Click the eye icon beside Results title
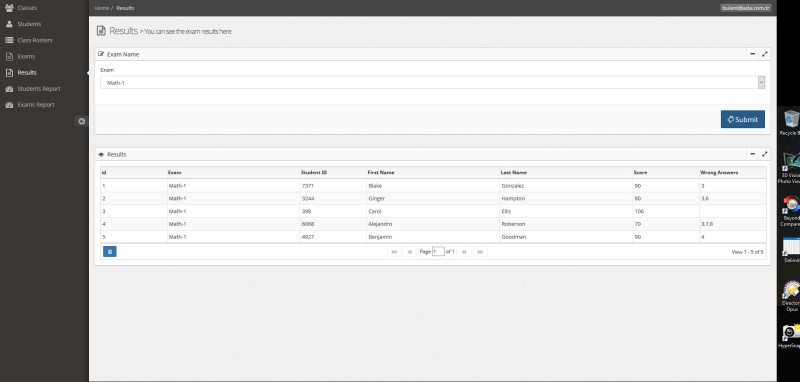 (x=101, y=154)
